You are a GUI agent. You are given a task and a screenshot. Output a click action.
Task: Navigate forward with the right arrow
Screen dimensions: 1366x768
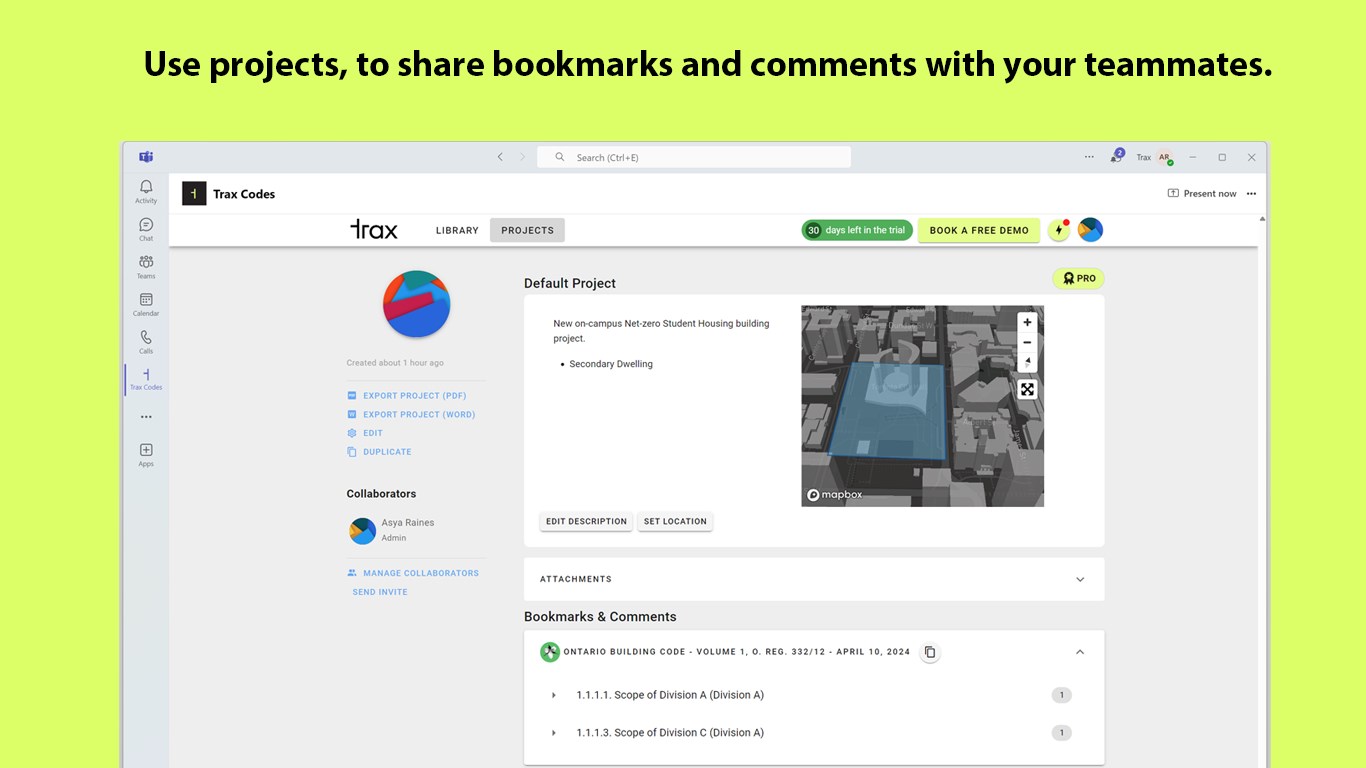click(x=522, y=157)
